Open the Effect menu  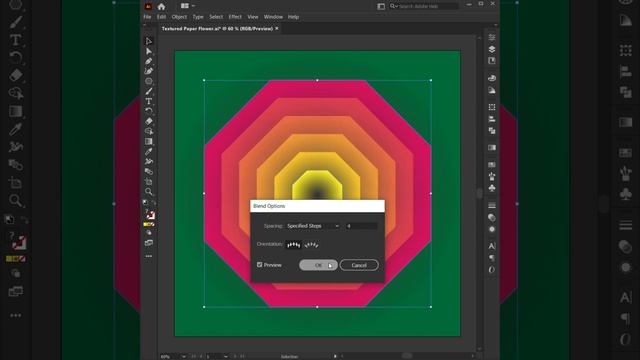pos(235,17)
